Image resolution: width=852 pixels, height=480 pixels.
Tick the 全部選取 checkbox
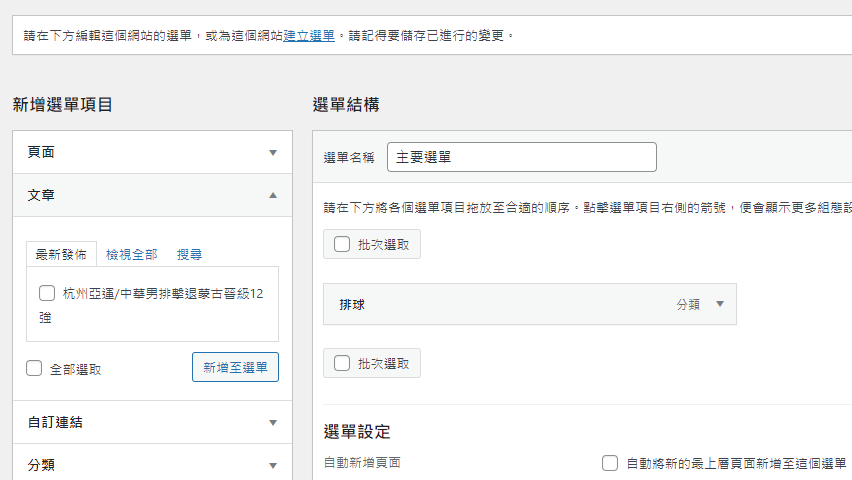(x=34, y=368)
